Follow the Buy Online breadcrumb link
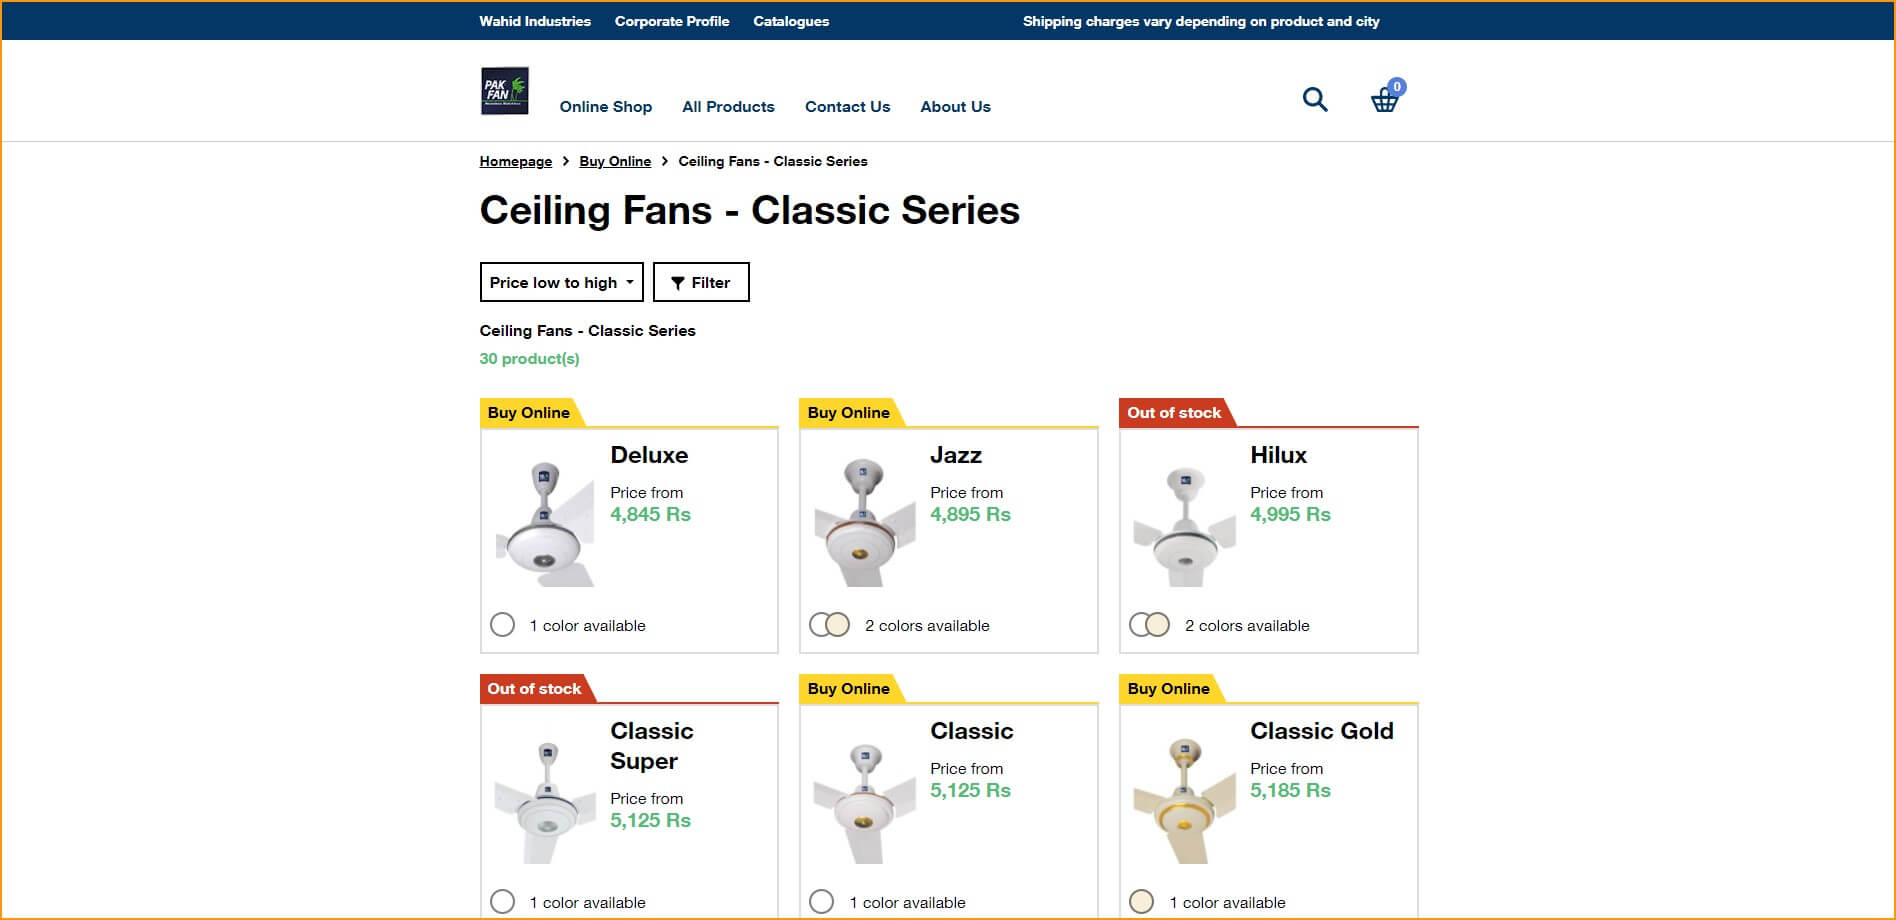 tap(614, 161)
